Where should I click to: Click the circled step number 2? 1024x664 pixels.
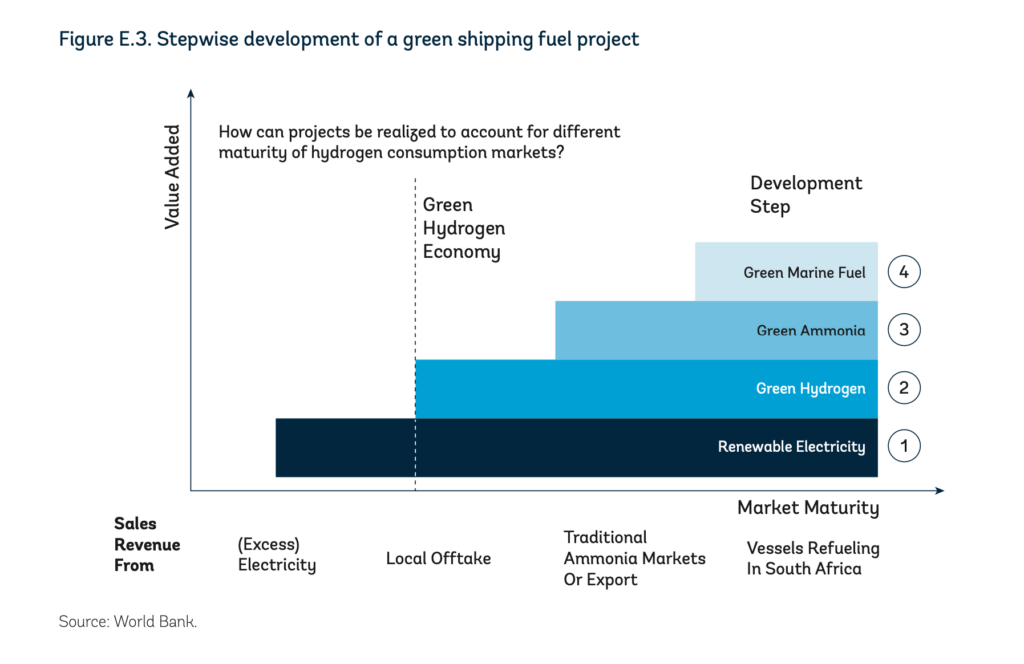[904, 388]
